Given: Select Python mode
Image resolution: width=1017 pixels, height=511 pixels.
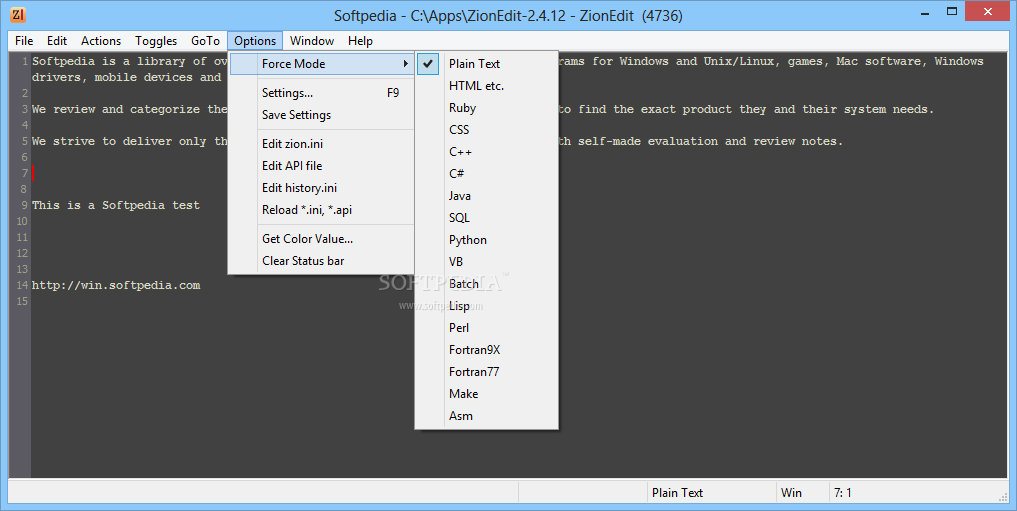Looking at the screenshot, I should [x=486, y=240].
